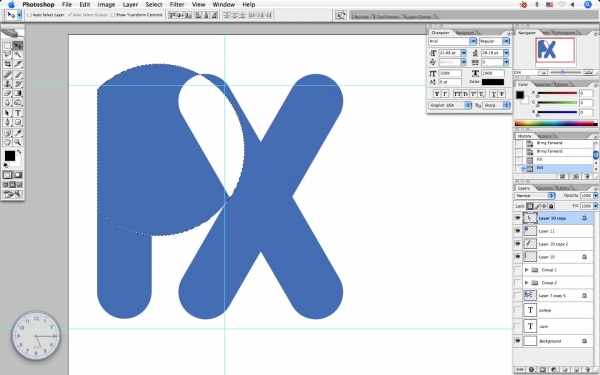
Task: Open the Image menu
Action: (x=106, y=5)
